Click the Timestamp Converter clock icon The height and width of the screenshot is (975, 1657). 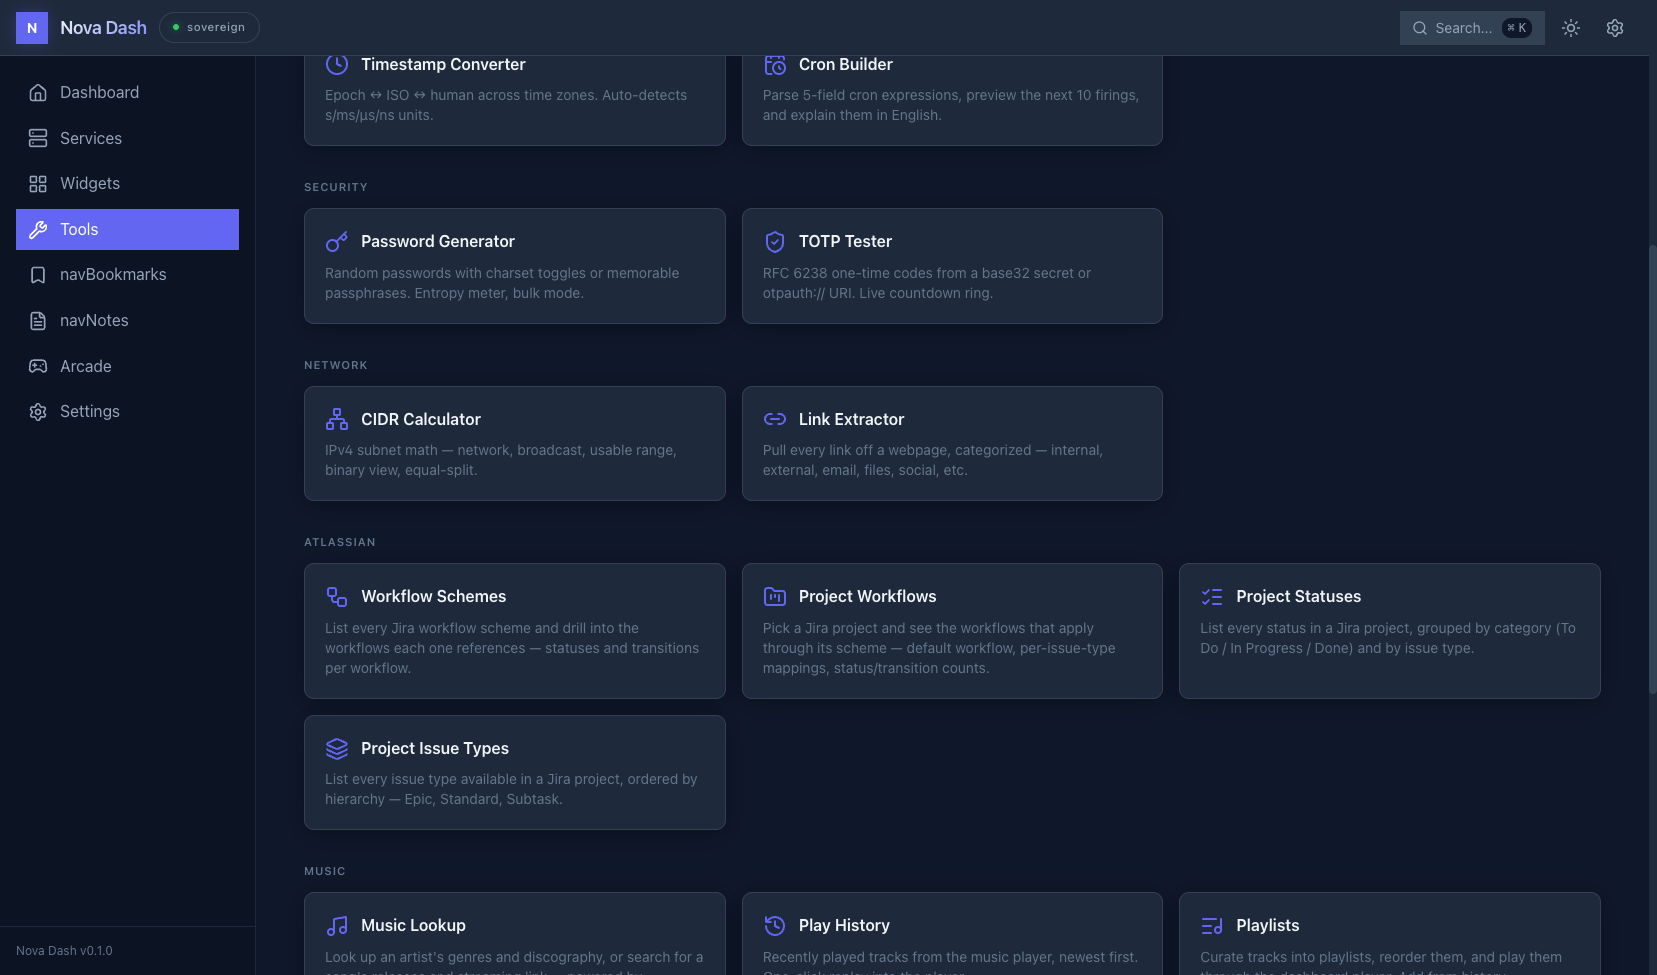point(337,64)
